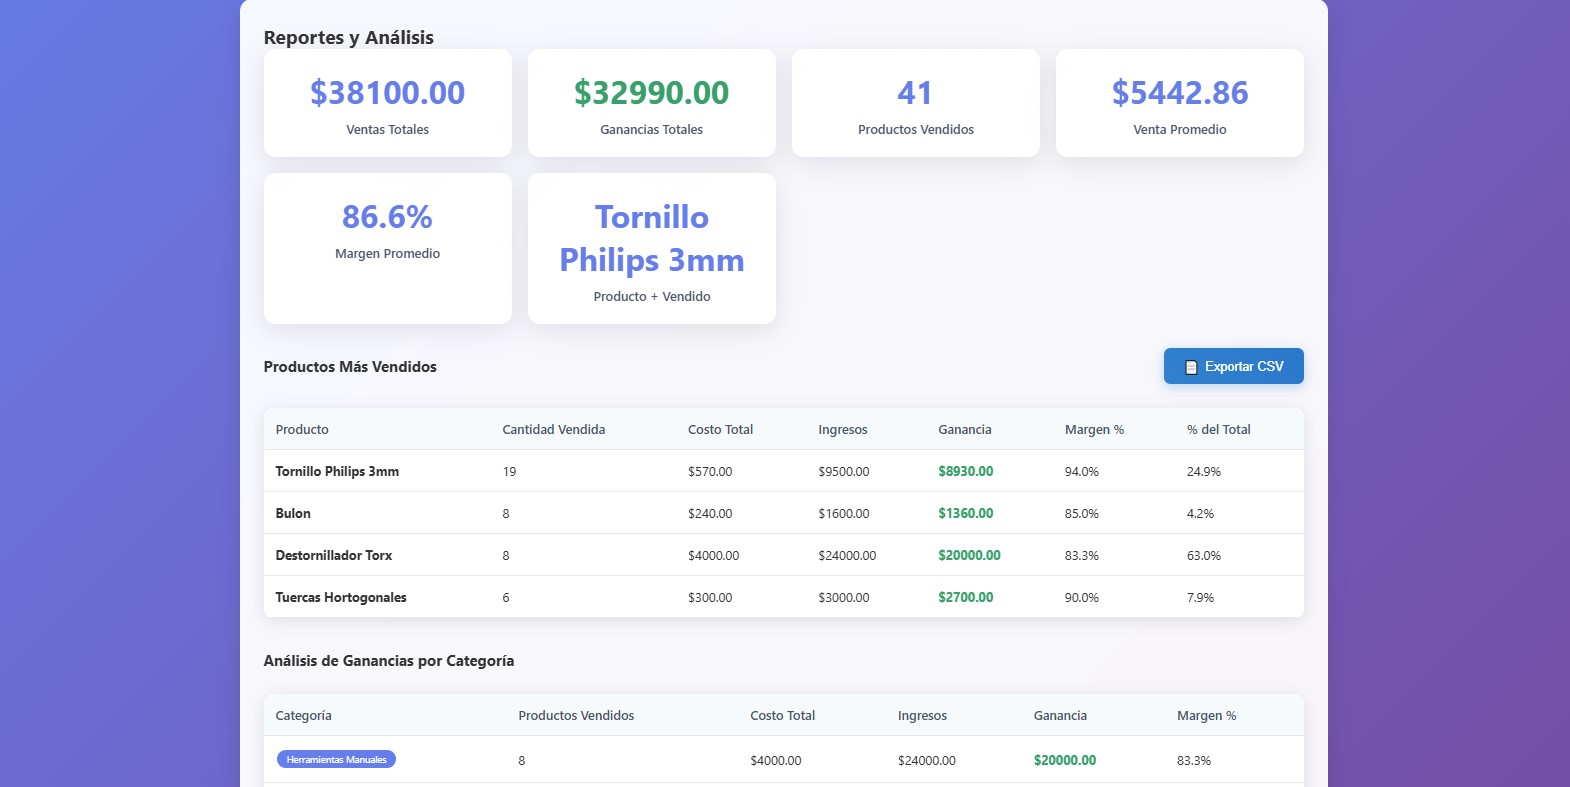
Task: Click the Categoría column header
Action: point(303,715)
